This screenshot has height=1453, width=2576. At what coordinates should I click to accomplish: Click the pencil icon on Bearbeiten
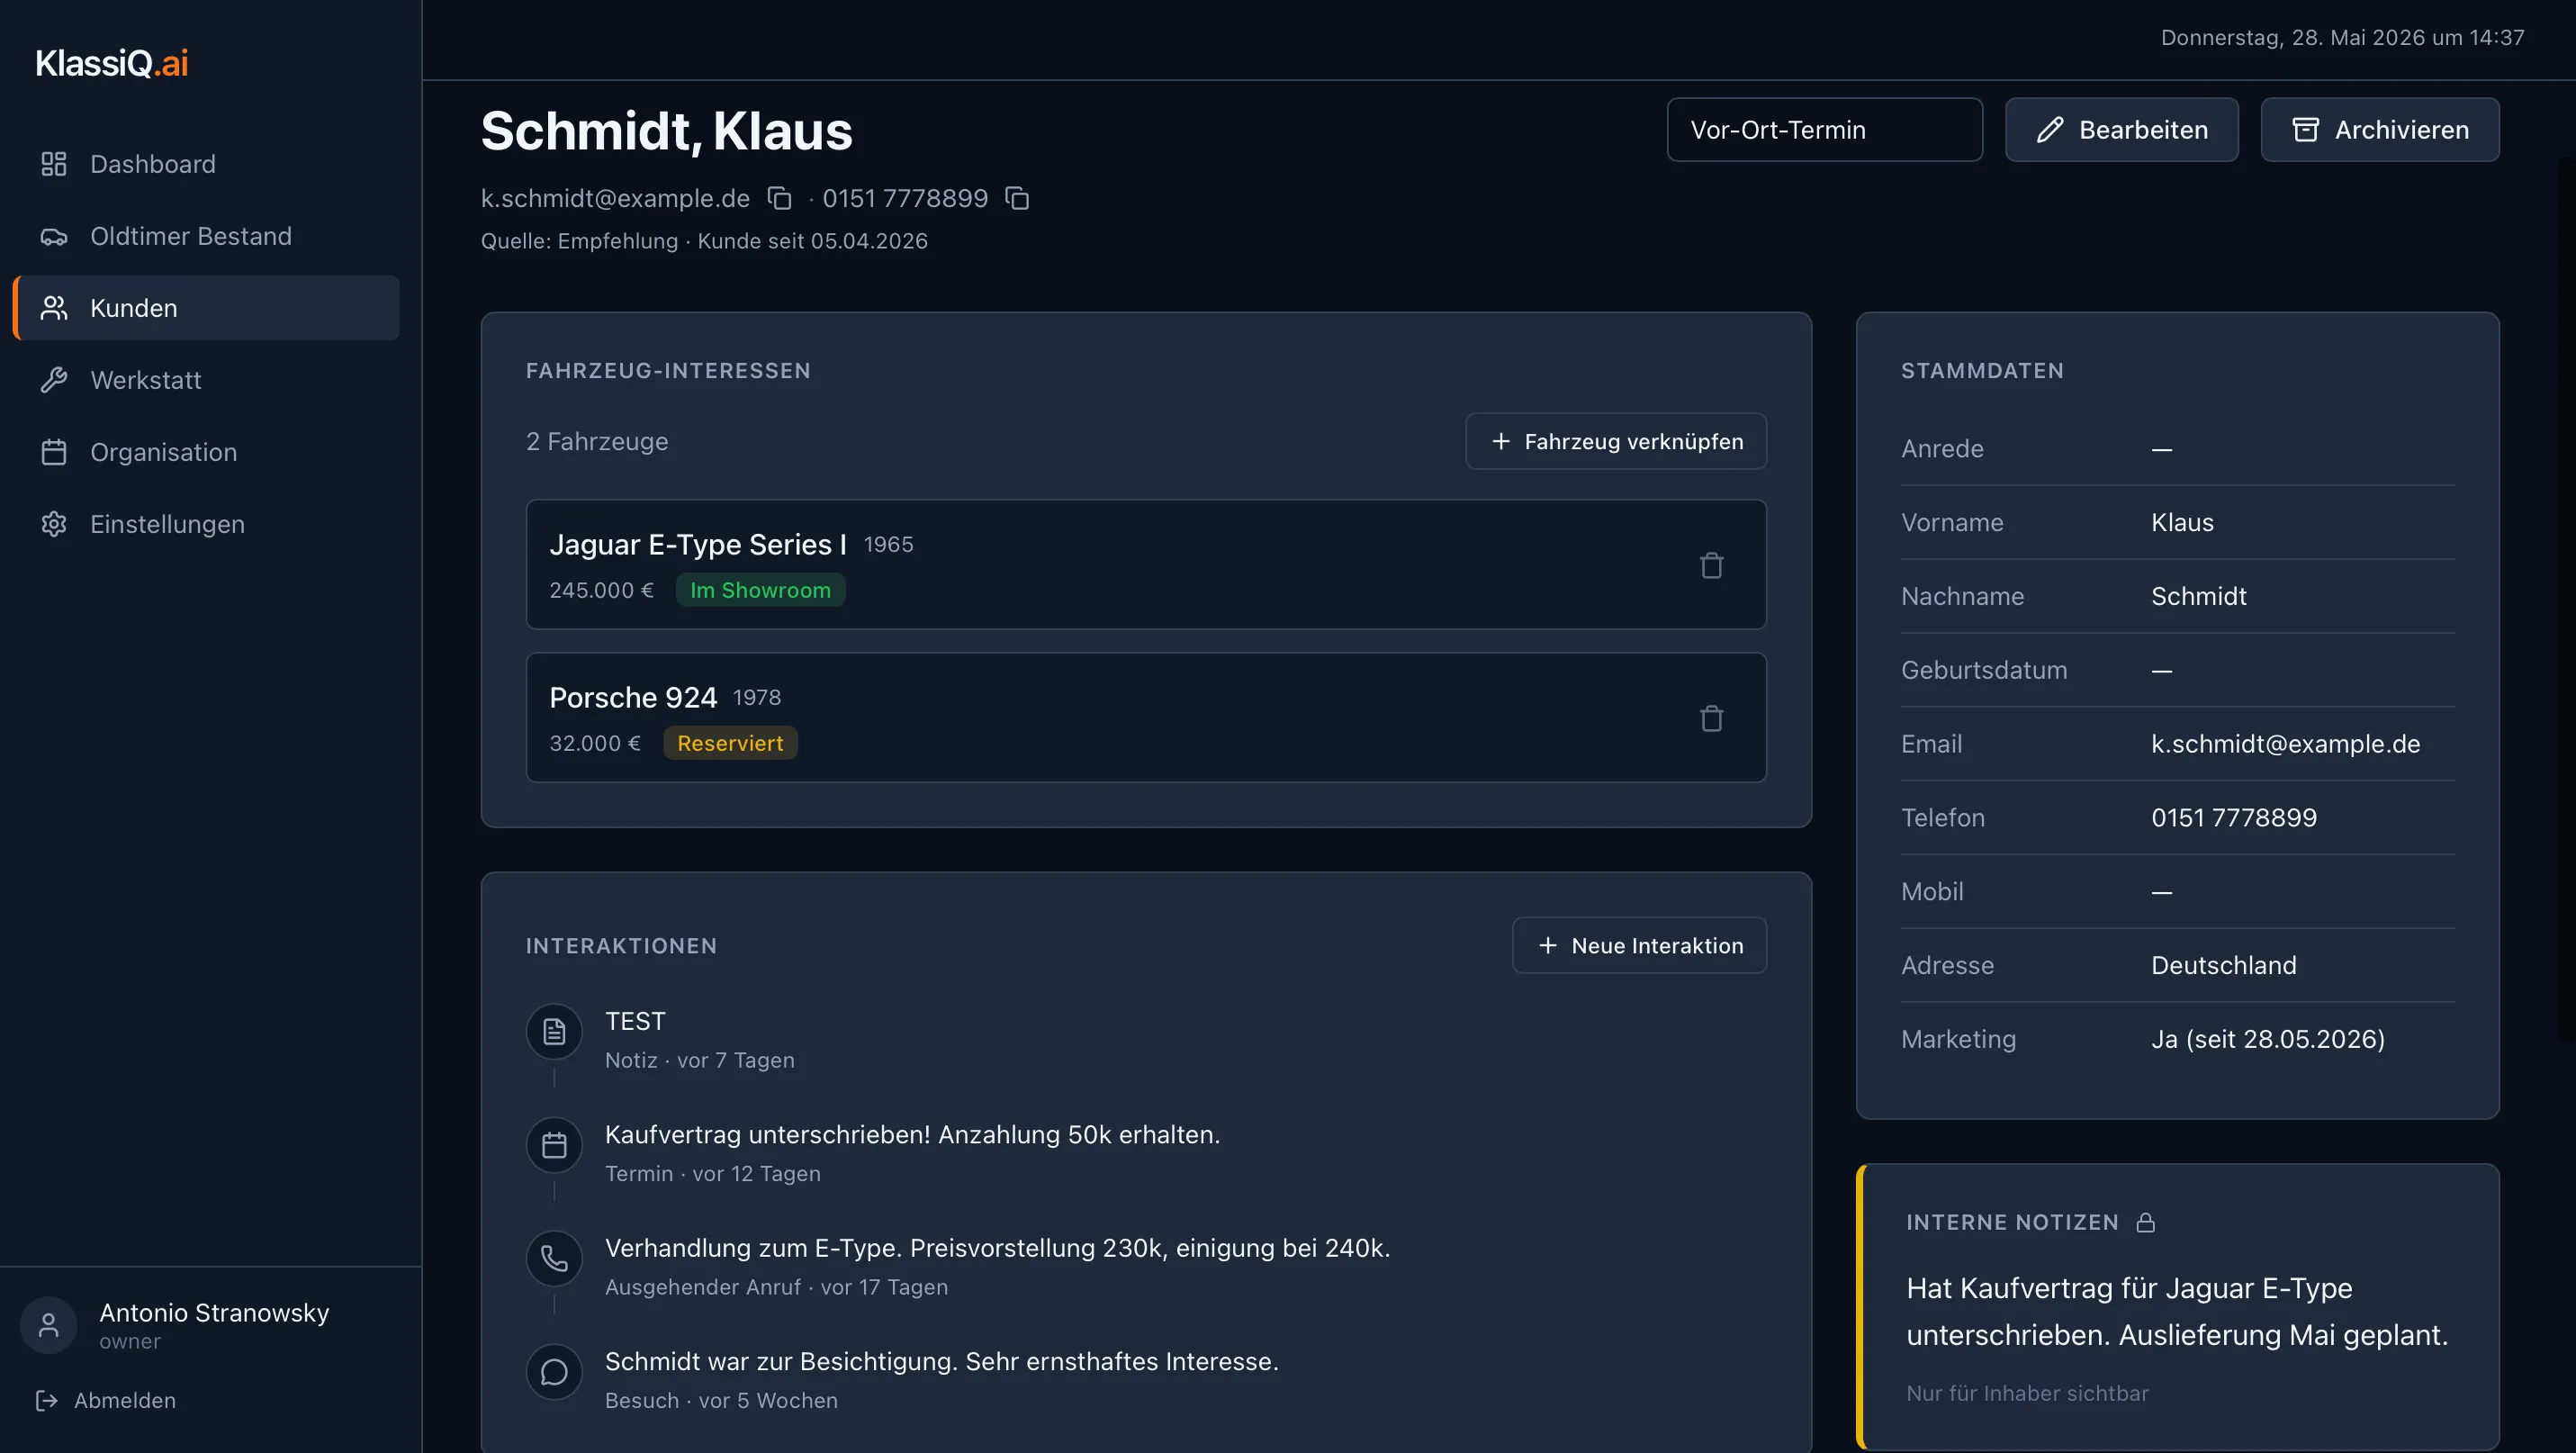click(2050, 130)
